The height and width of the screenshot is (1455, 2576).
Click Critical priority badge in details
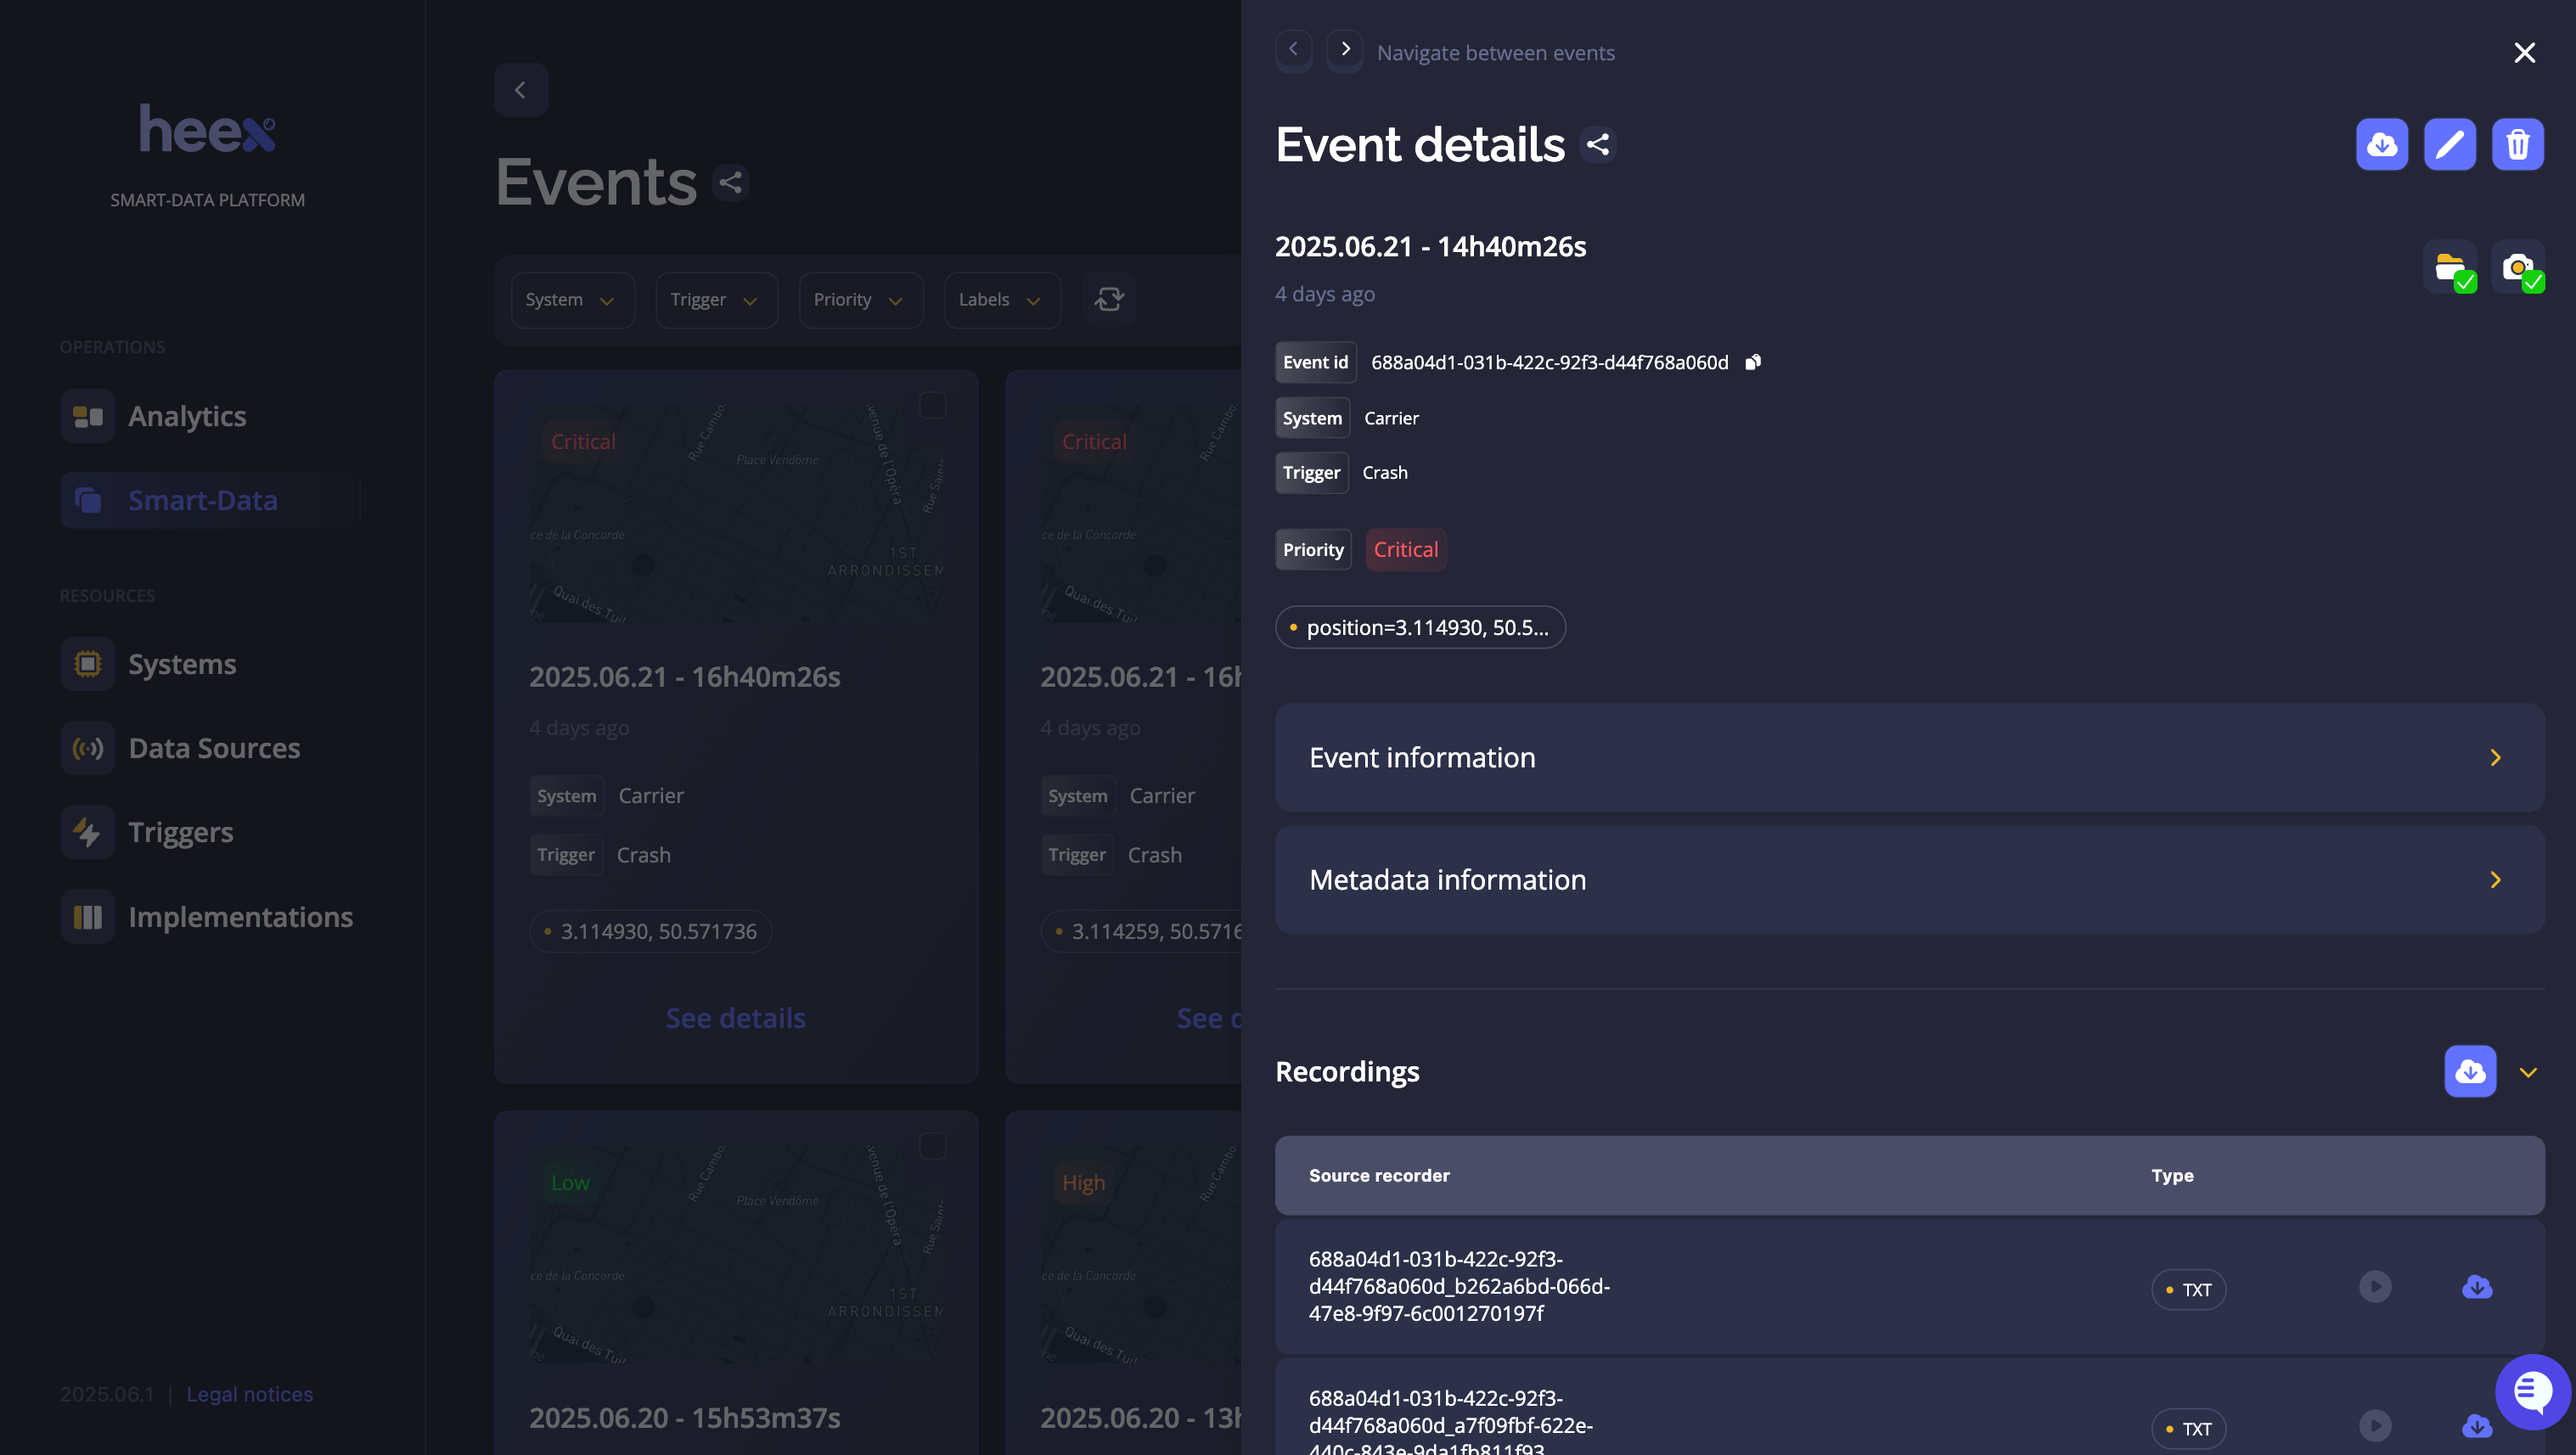click(x=1406, y=549)
